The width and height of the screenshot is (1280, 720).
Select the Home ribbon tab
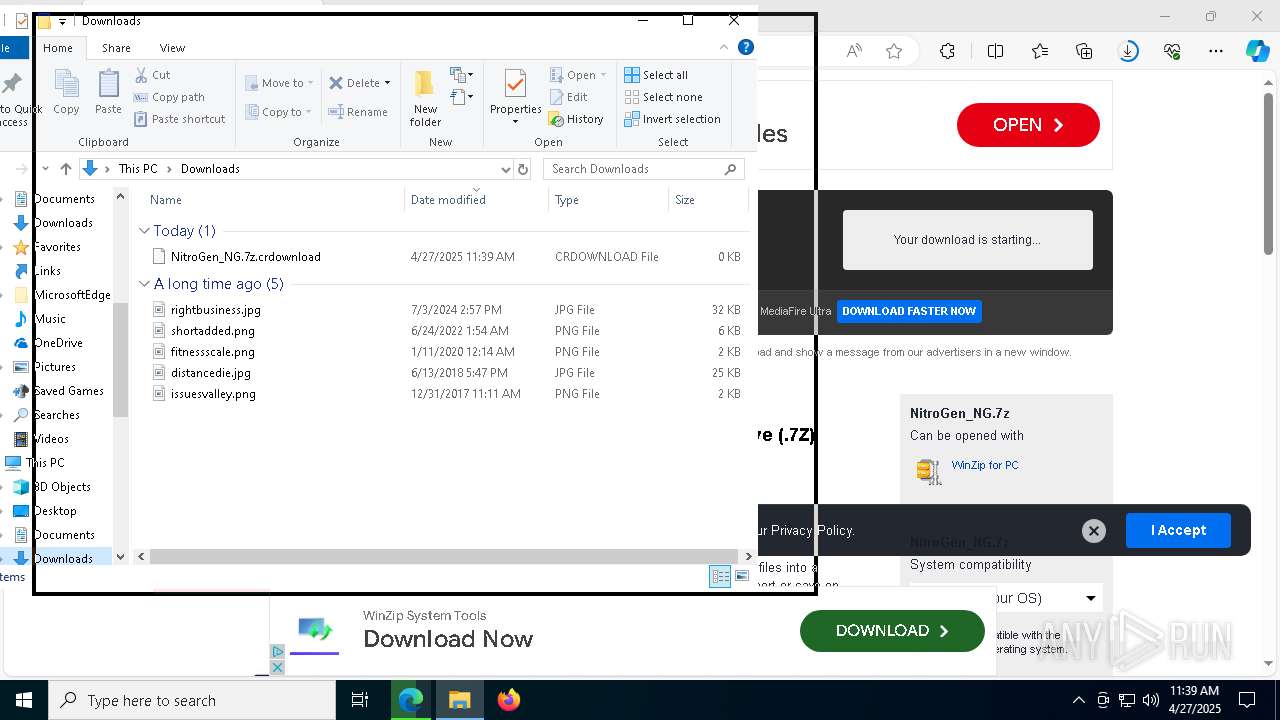pyautogui.click(x=58, y=48)
